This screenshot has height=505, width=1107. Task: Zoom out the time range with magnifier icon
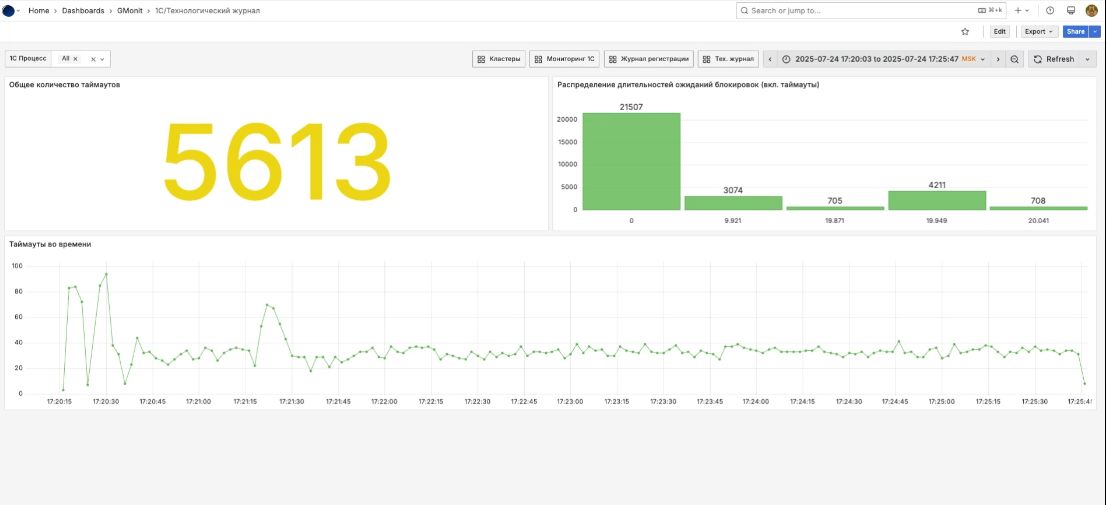pos(1015,59)
